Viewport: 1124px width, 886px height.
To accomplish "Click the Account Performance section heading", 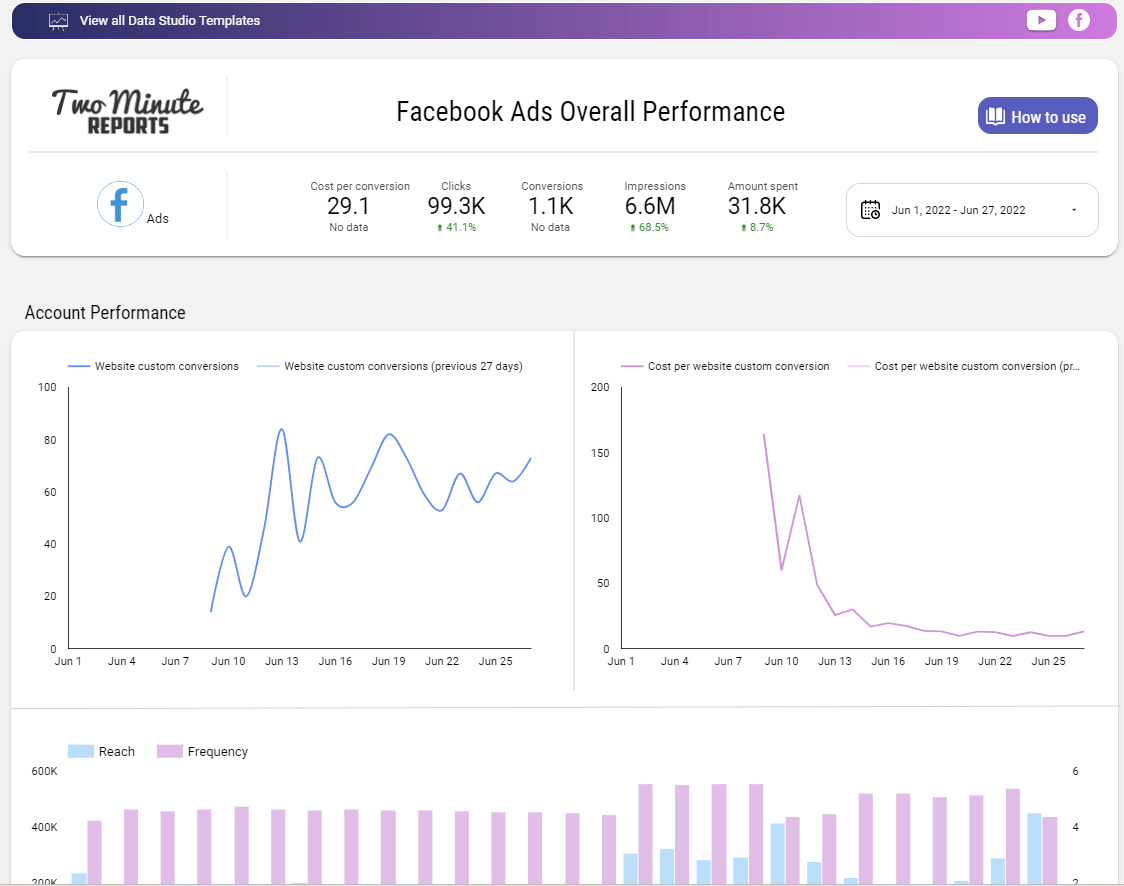I will pyautogui.click(x=105, y=313).
